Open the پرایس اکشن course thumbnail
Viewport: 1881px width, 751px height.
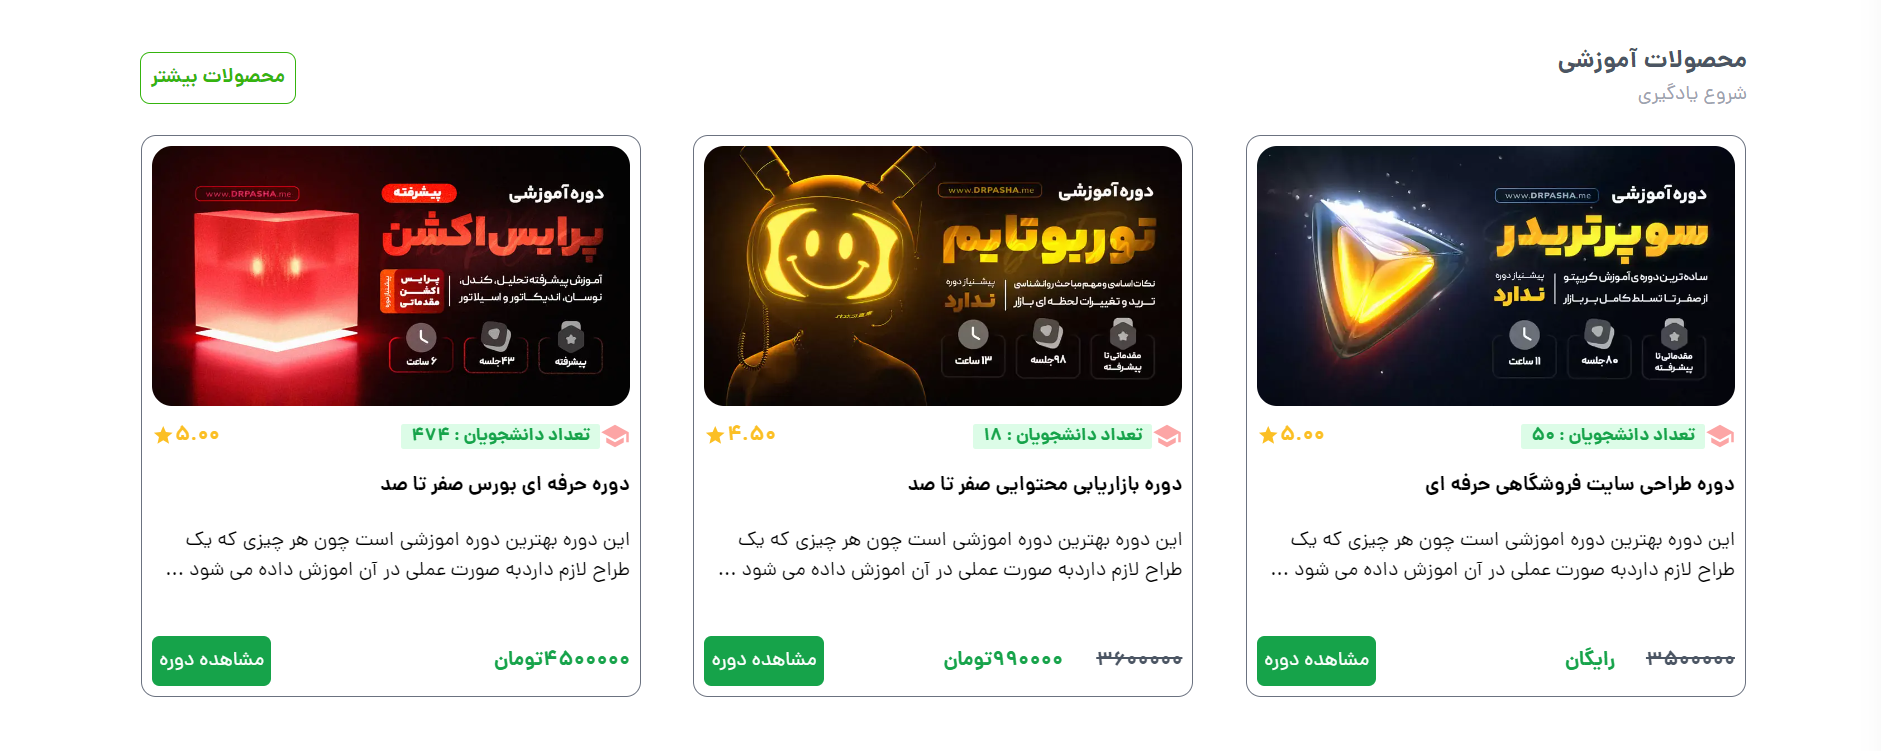391,276
